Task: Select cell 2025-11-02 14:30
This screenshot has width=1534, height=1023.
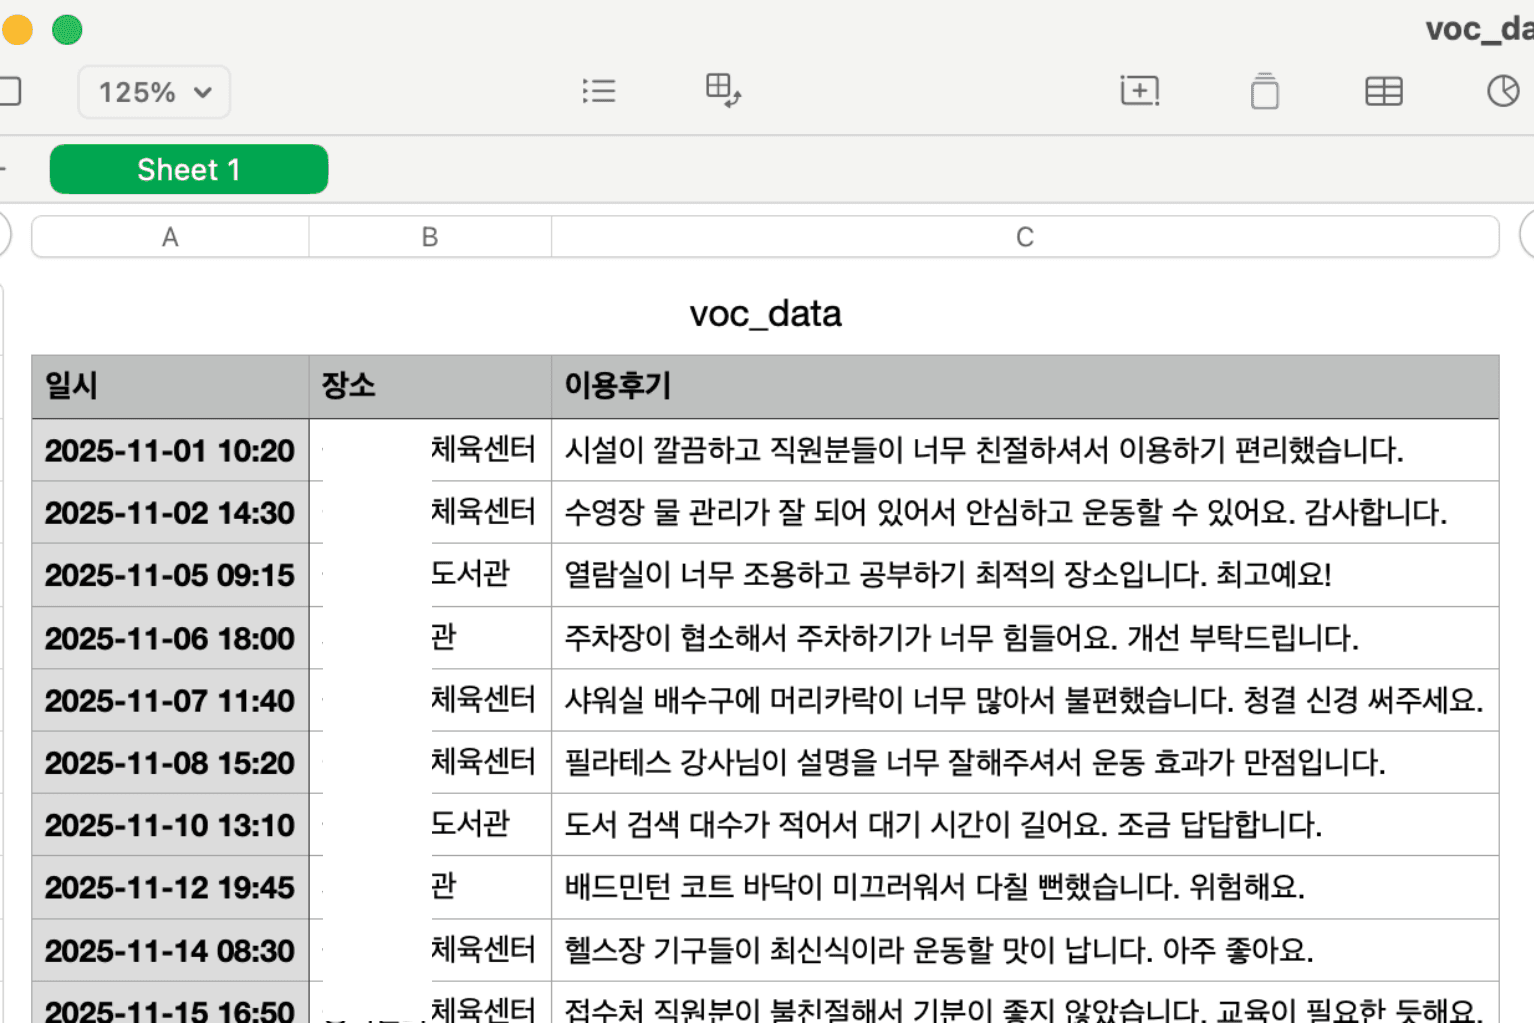Action: pyautogui.click(x=170, y=512)
